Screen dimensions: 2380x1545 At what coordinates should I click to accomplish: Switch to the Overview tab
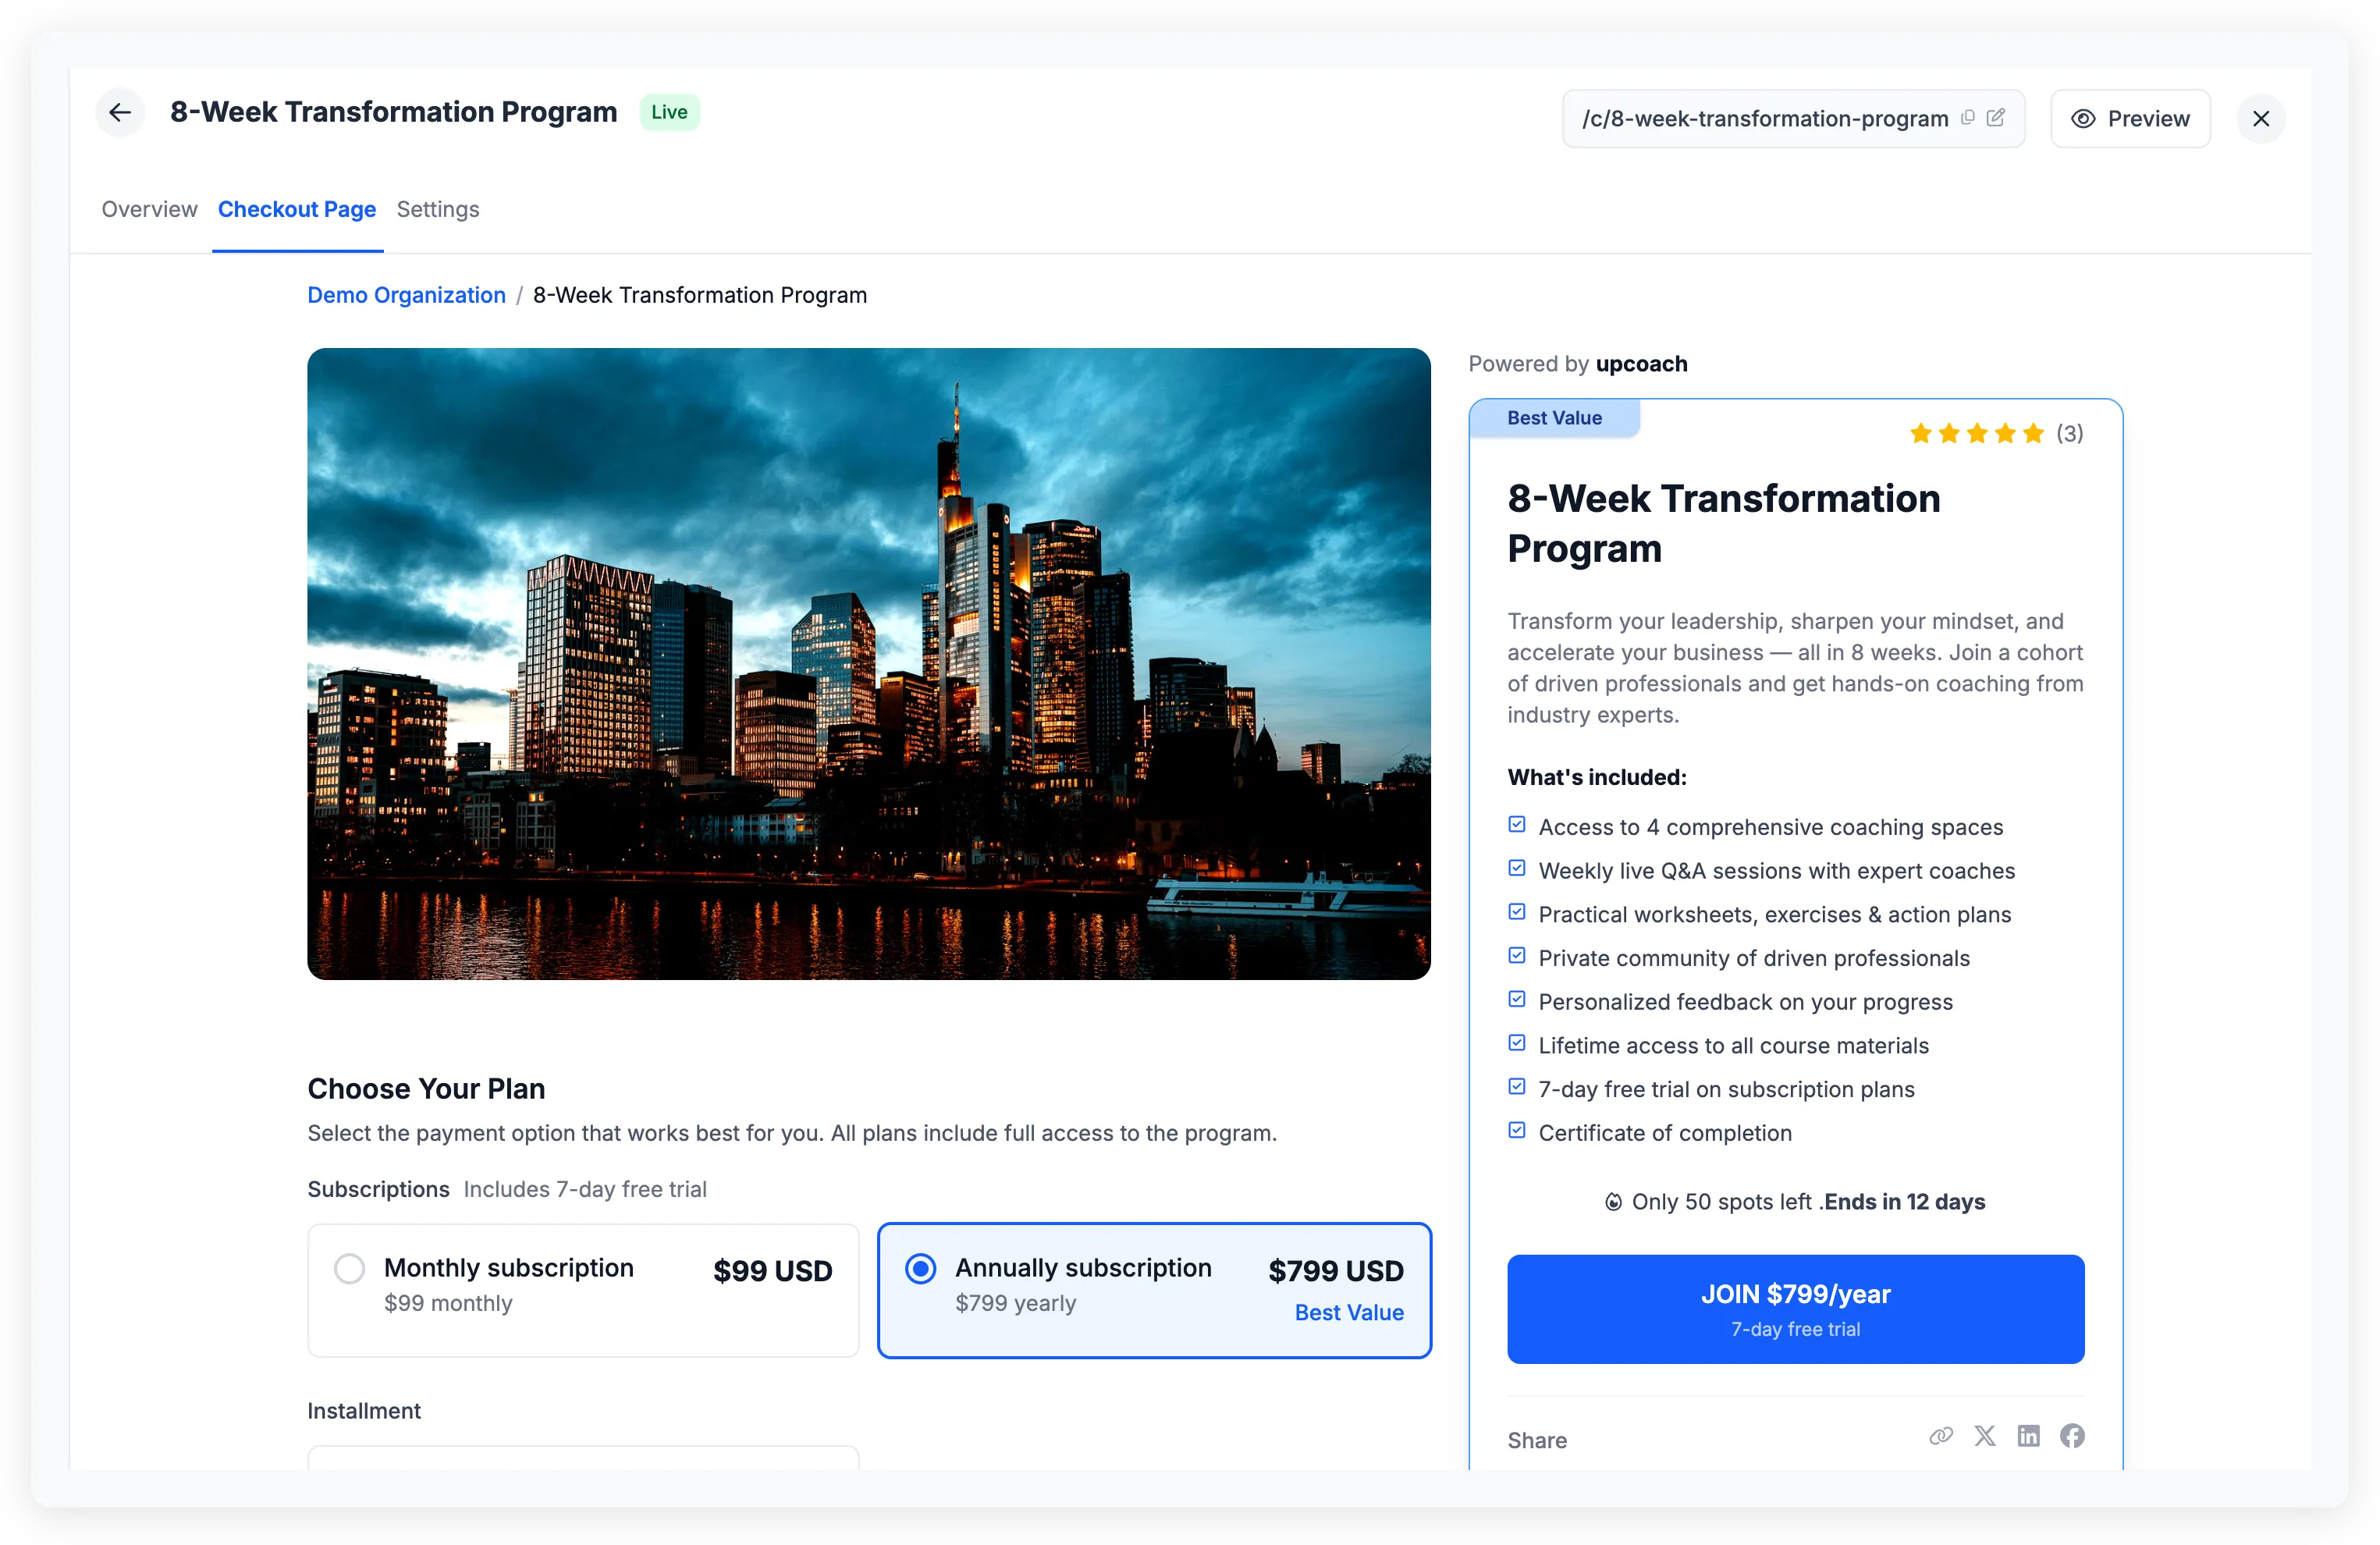click(148, 209)
